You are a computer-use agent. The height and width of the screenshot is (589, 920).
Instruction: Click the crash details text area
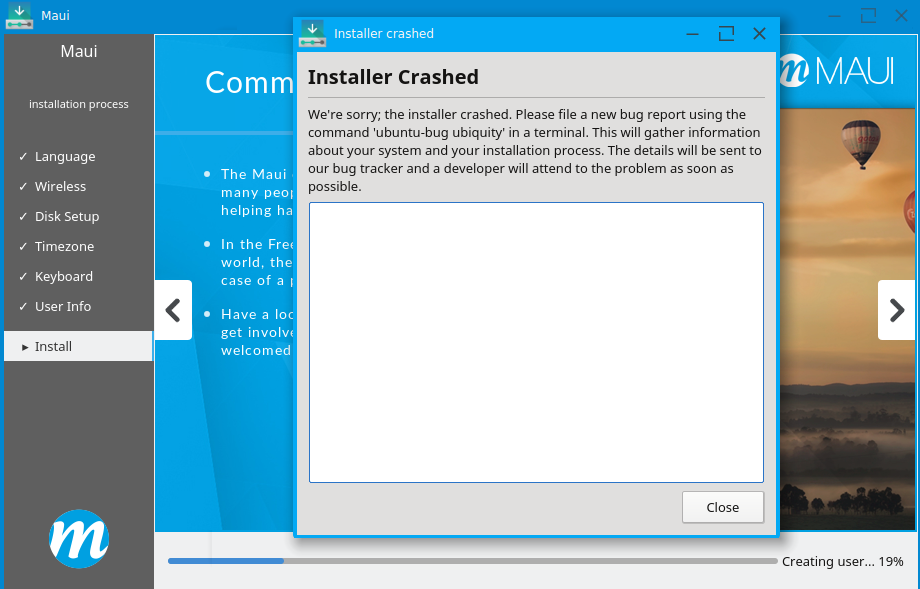tap(536, 342)
